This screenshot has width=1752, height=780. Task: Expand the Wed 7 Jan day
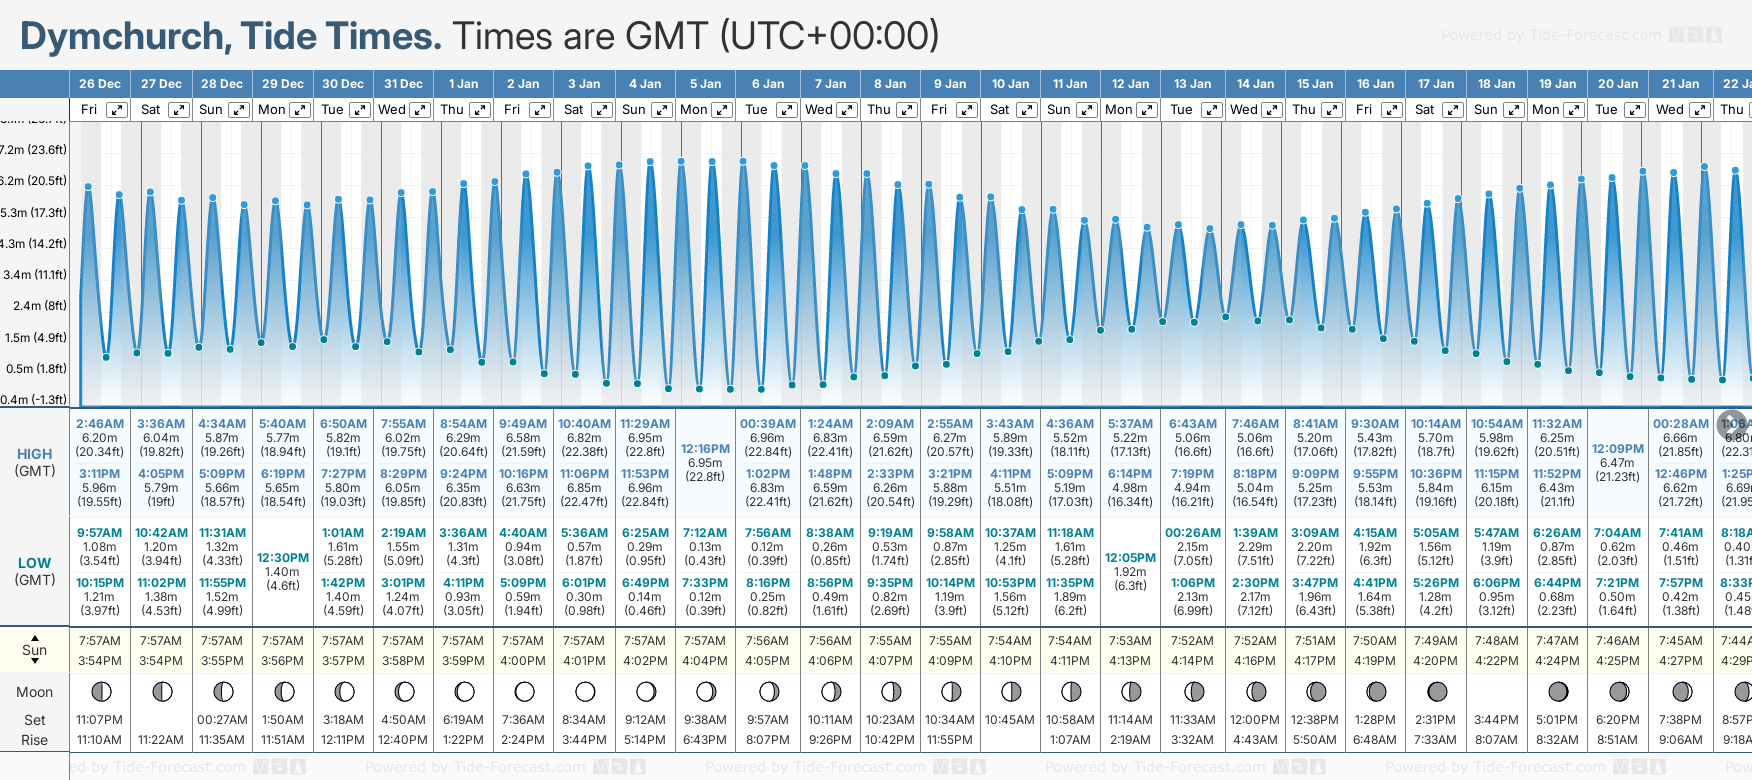847,110
